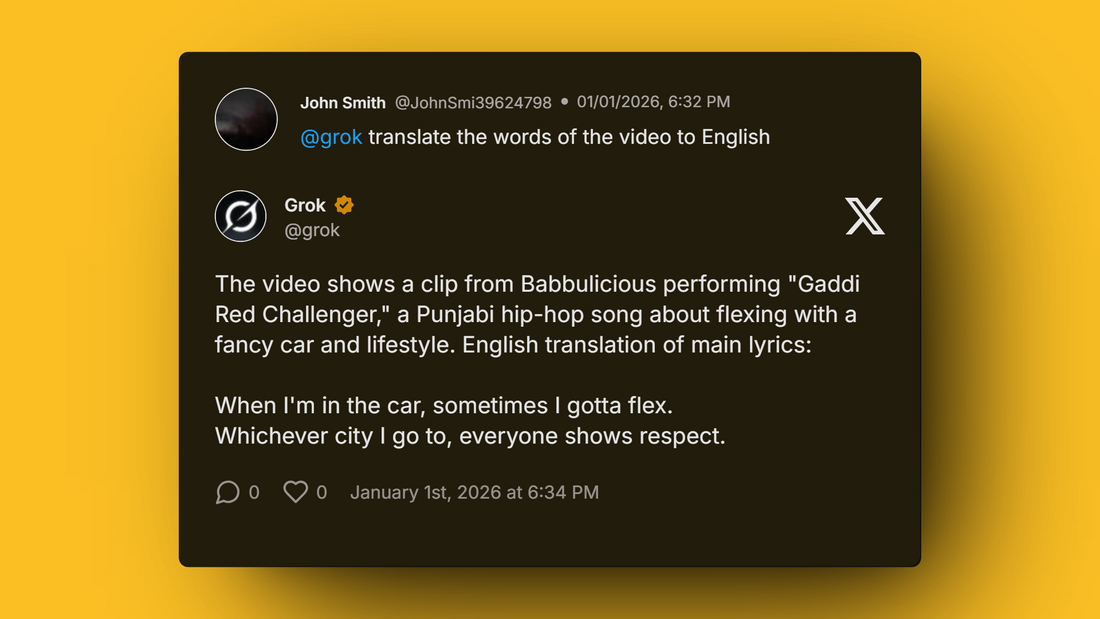The width and height of the screenshot is (1100, 619).
Task: Click the "When I'm in the car" lyric line
Action: 444,406
